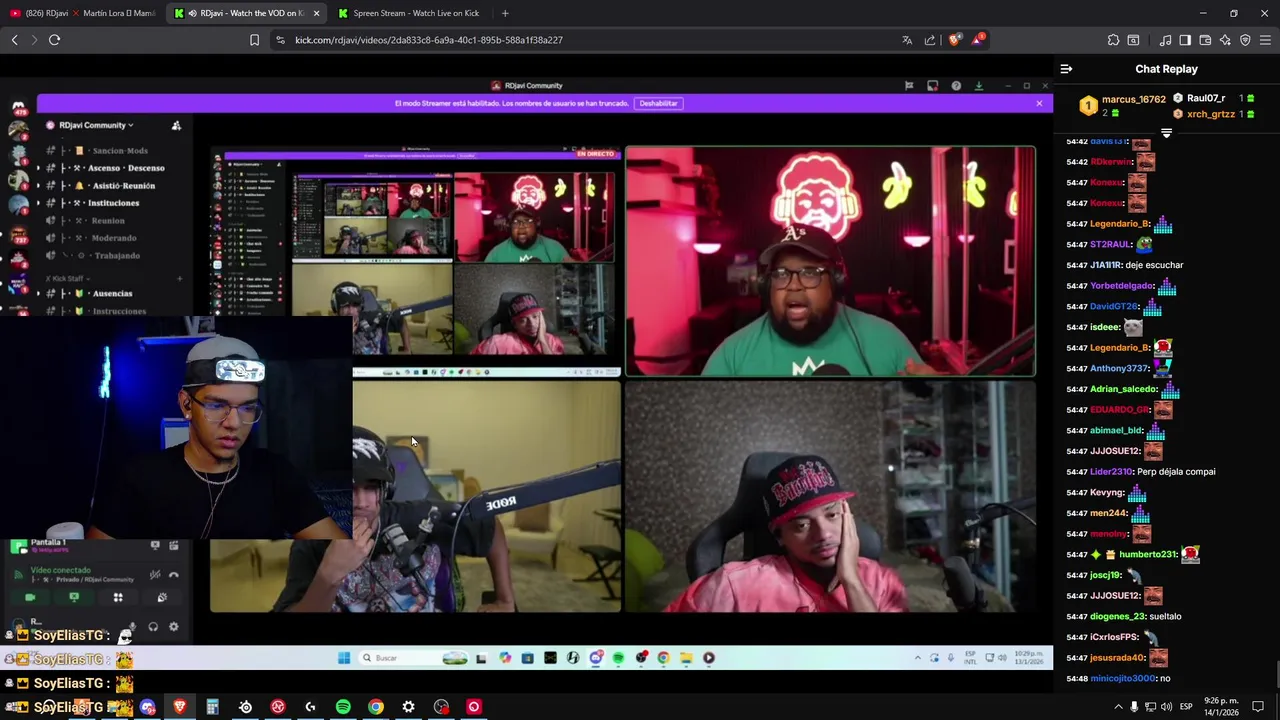Viewport: 1280px width, 720px height.
Task: Toggle Discord screen share button
Action: tap(74, 597)
